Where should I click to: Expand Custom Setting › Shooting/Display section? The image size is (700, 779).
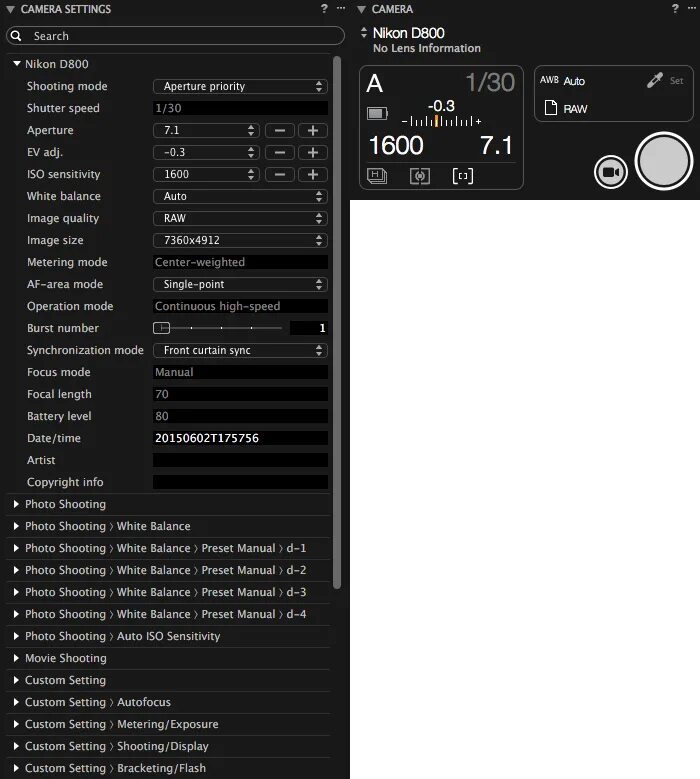point(16,746)
